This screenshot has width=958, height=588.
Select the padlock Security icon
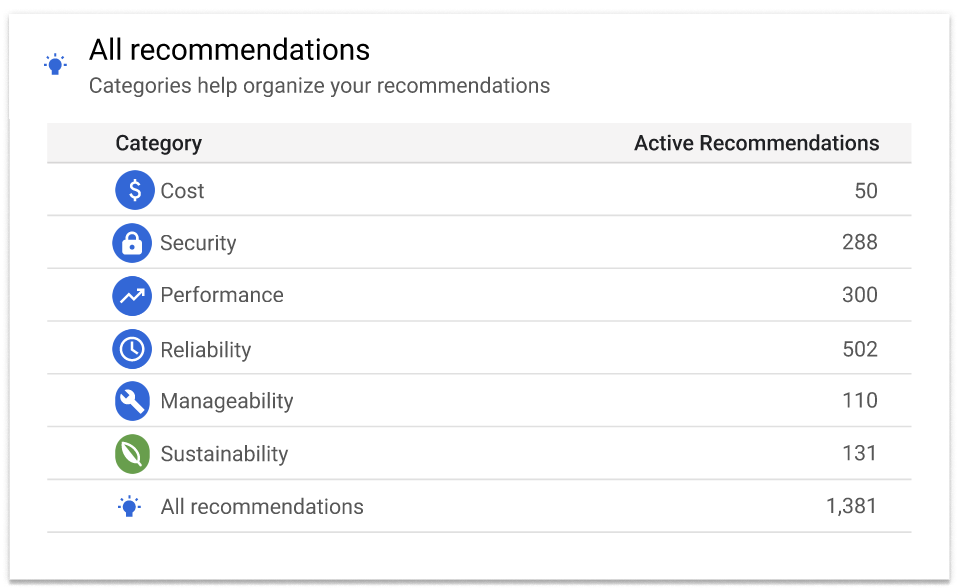click(x=132, y=242)
